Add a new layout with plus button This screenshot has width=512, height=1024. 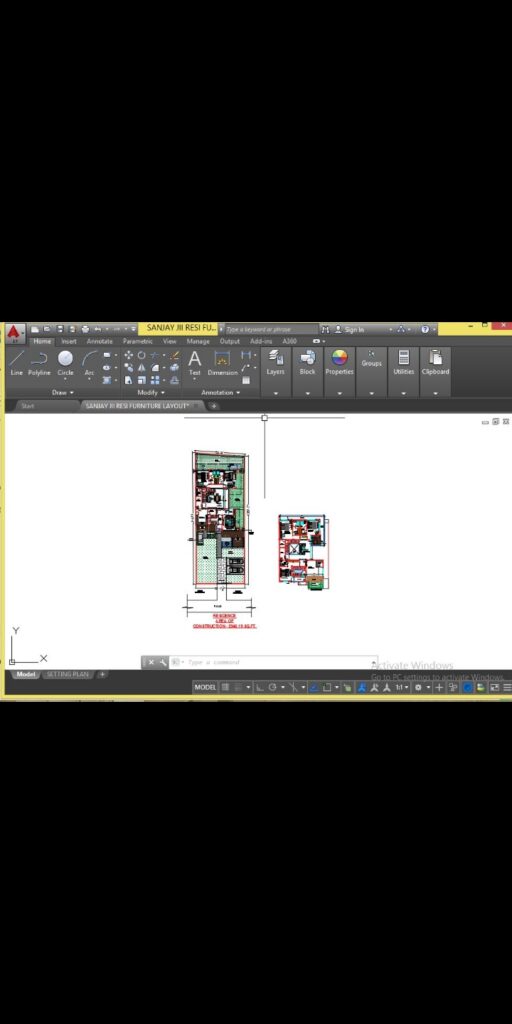[x=103, y=674]
